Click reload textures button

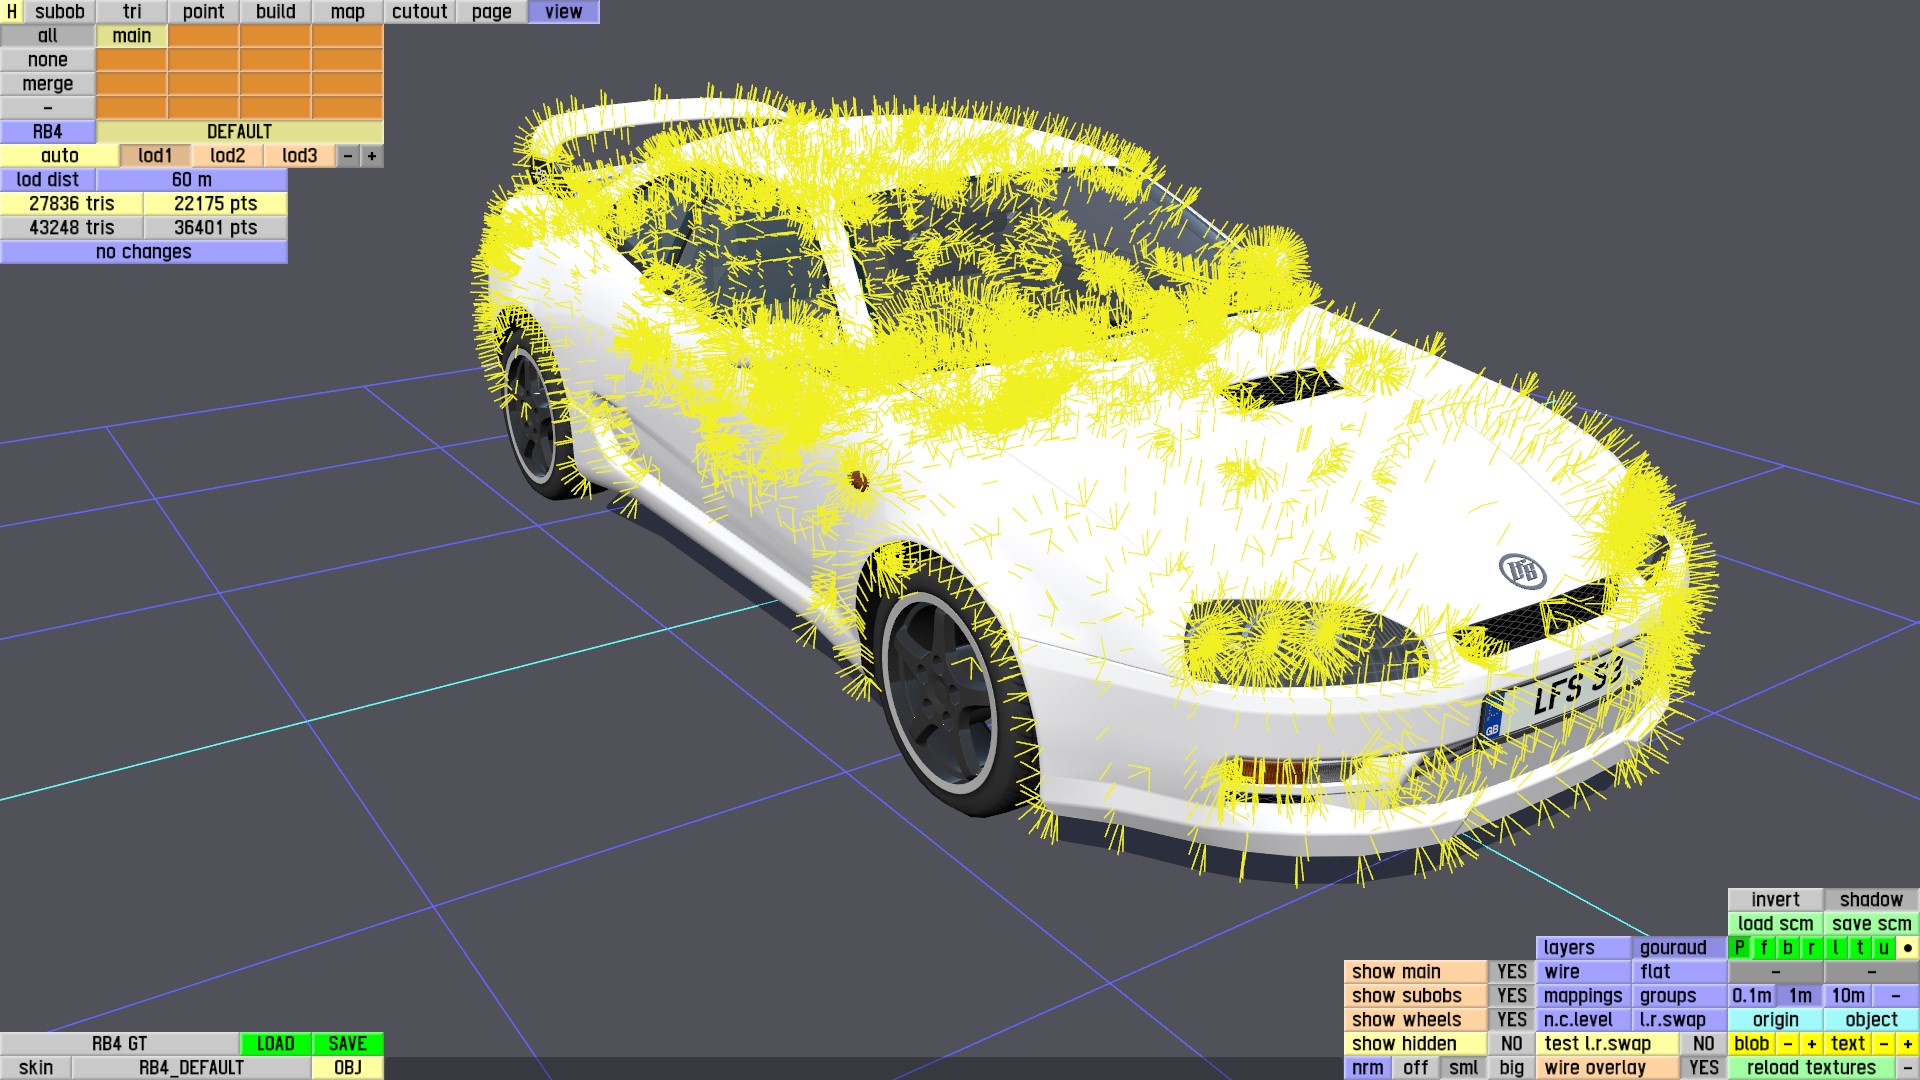pos(1811,1068)
